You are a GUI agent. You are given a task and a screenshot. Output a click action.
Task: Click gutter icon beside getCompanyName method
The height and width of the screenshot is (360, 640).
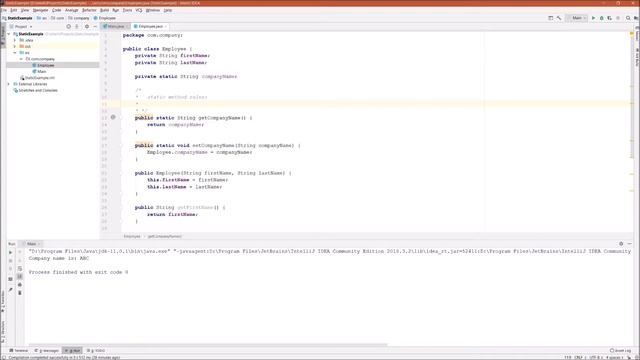pos(113,117)
